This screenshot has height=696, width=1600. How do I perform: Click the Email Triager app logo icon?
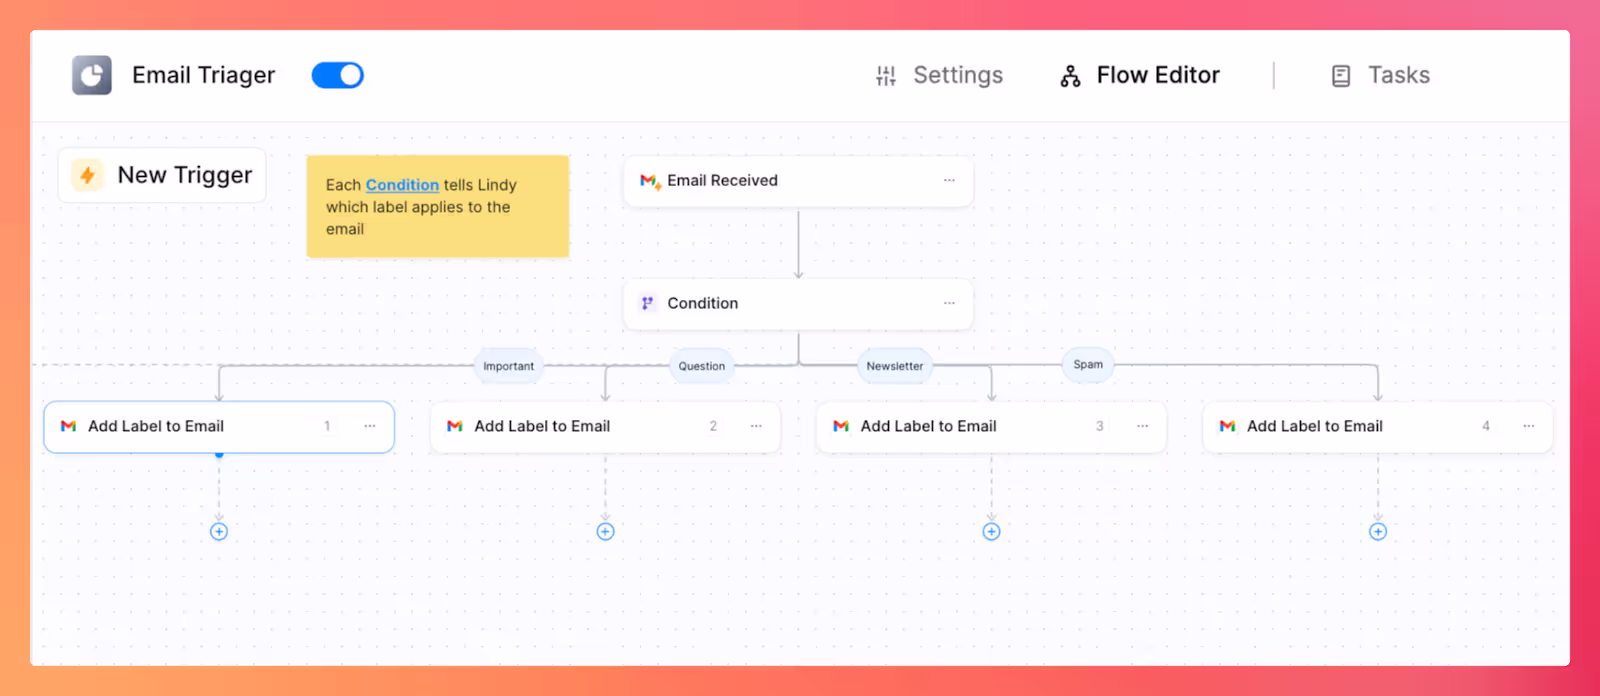(x=92, y=75)
